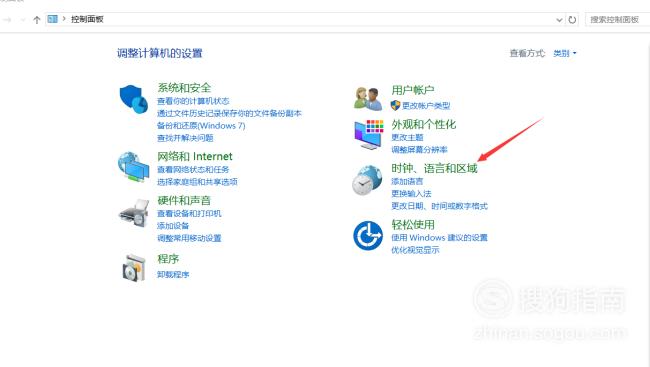Open 系统和安全 category
Image resolution: width=650 pixels, height=367 pixels.
[184, 87]
